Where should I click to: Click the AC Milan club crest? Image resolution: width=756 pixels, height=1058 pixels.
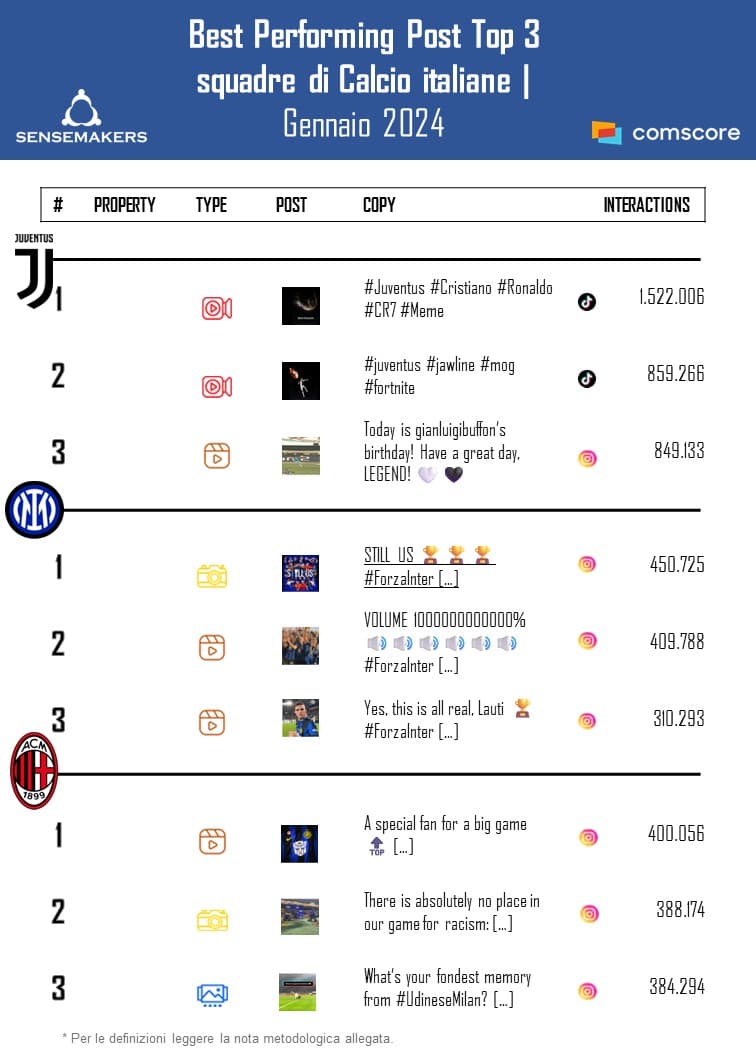pos(34,770)
